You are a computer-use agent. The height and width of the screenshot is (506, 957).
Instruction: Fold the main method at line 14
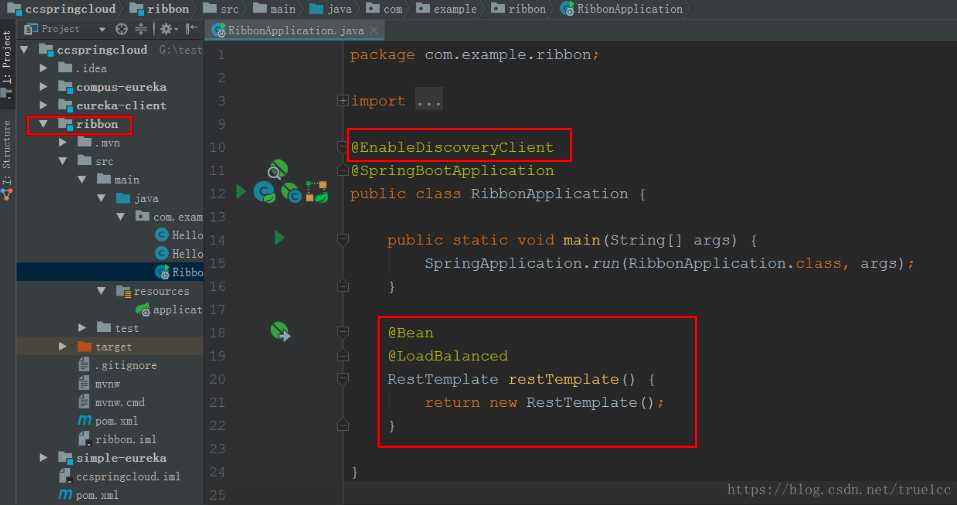pyautogui.click(x=342, y=240)
